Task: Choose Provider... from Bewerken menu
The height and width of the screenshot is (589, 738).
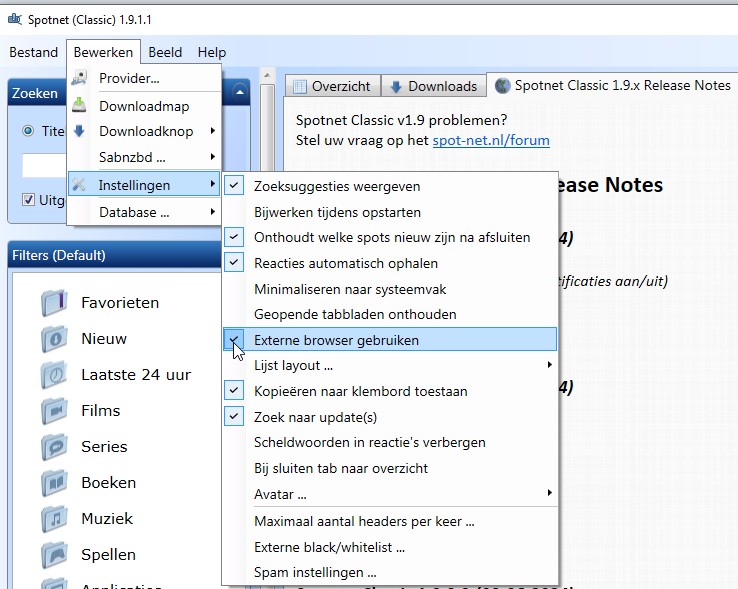Action: tap(144, 78)
